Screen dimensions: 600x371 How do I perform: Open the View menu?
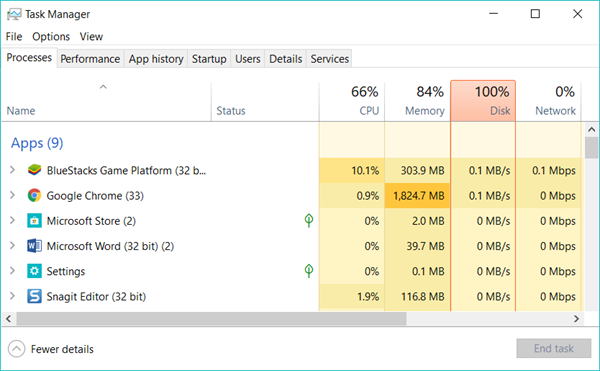coord(91,37)
